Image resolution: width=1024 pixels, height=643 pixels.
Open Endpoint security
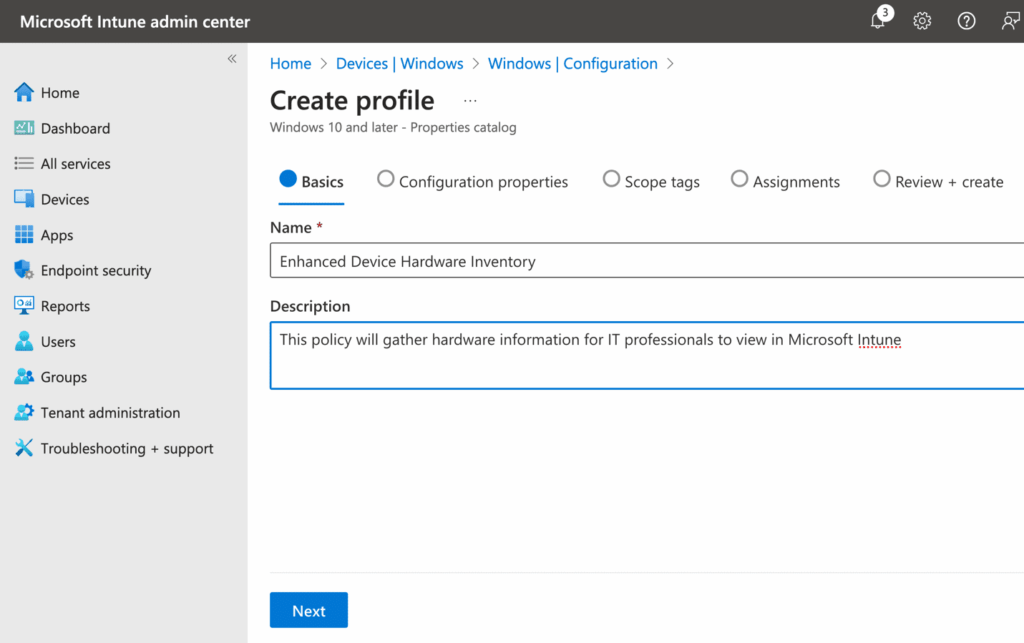tap(95, 270)
